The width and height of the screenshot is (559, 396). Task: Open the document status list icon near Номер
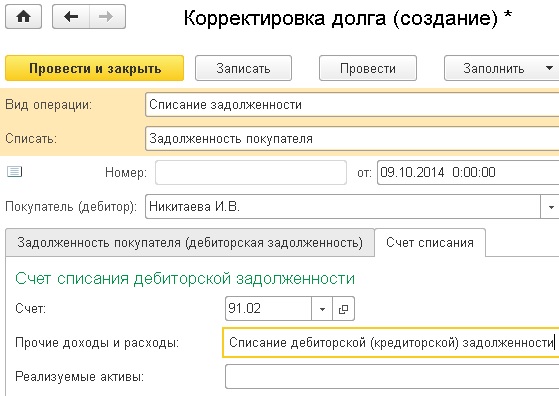tap(15, 172)
